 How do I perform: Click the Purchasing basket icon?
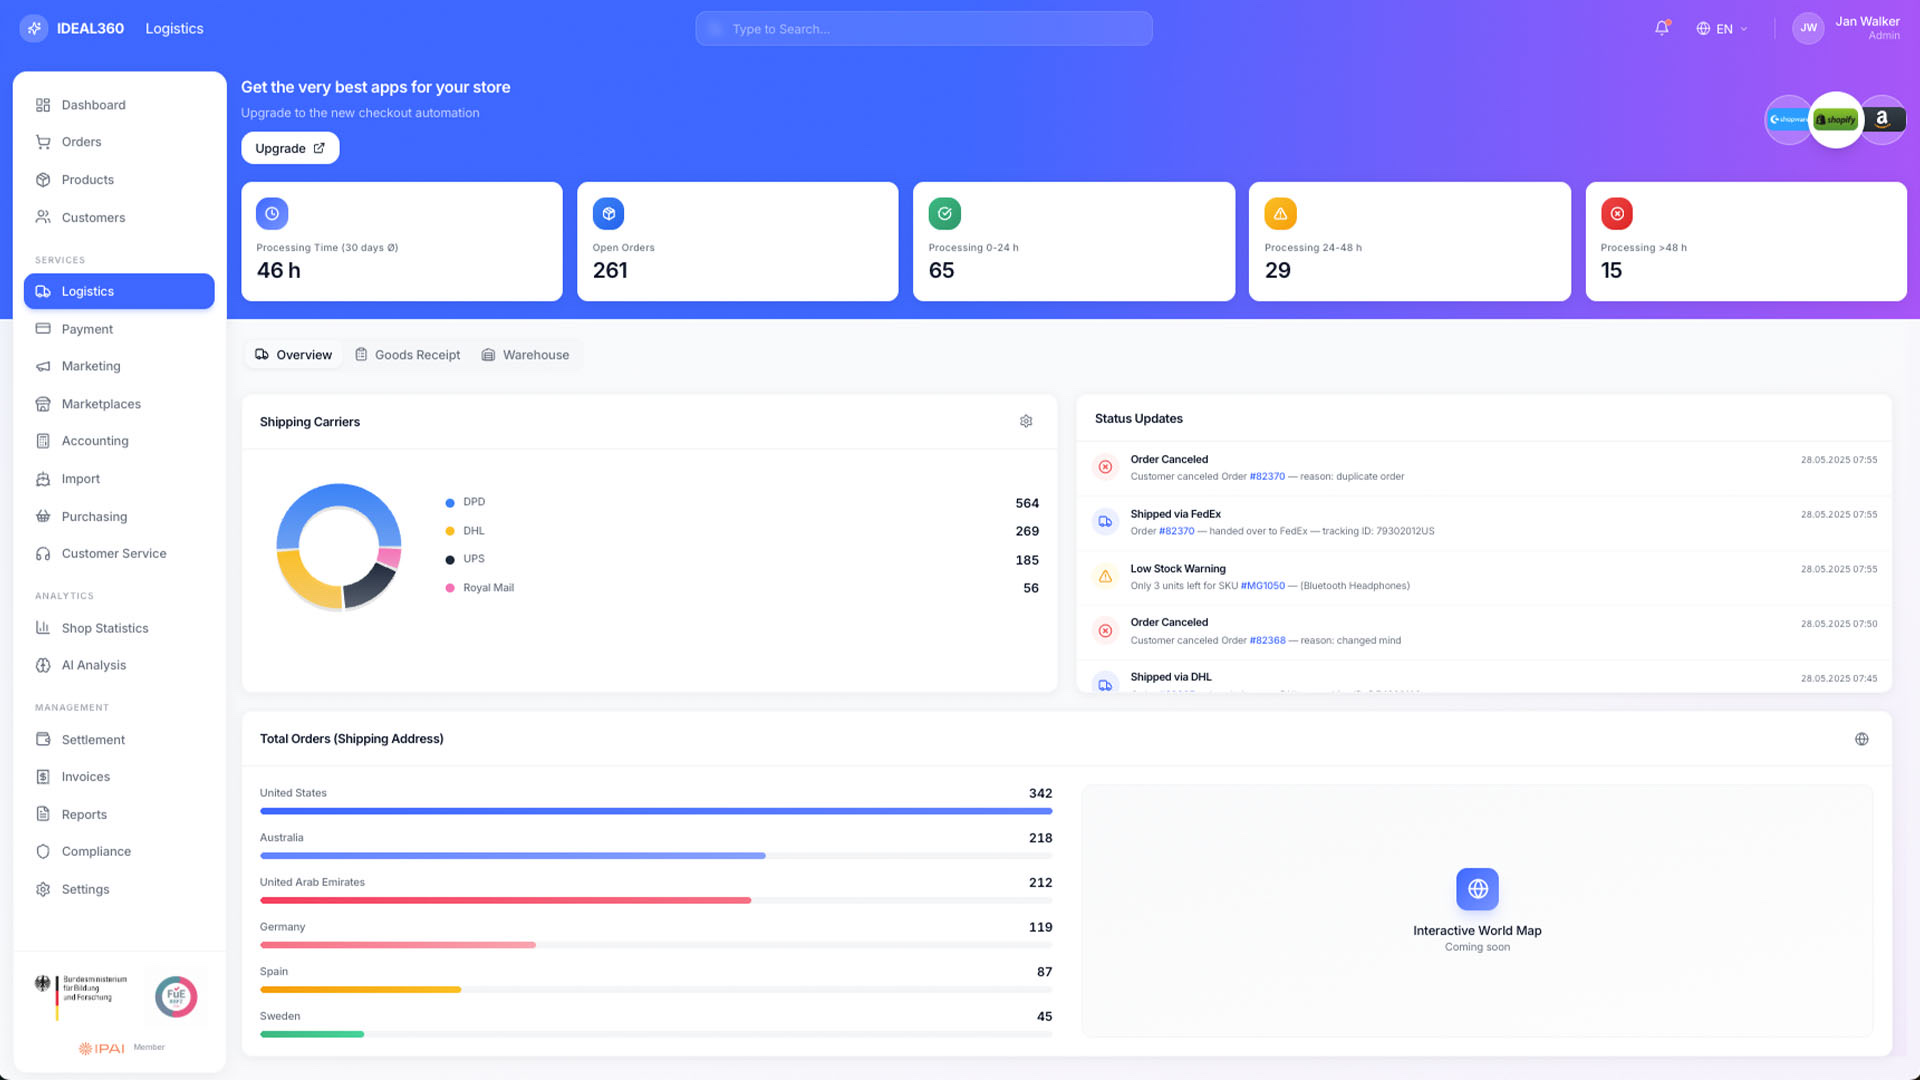pos(43,516)
